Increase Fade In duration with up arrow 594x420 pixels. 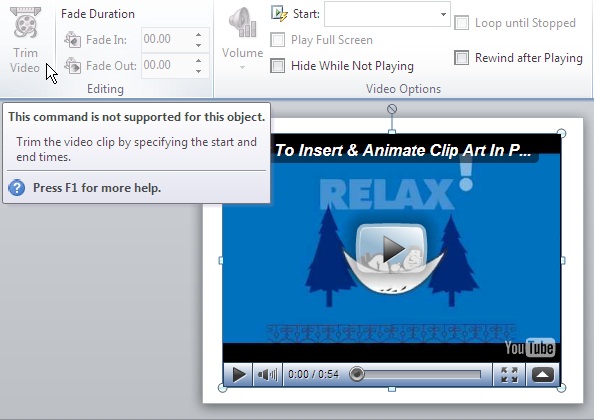[x=199, y=35]
